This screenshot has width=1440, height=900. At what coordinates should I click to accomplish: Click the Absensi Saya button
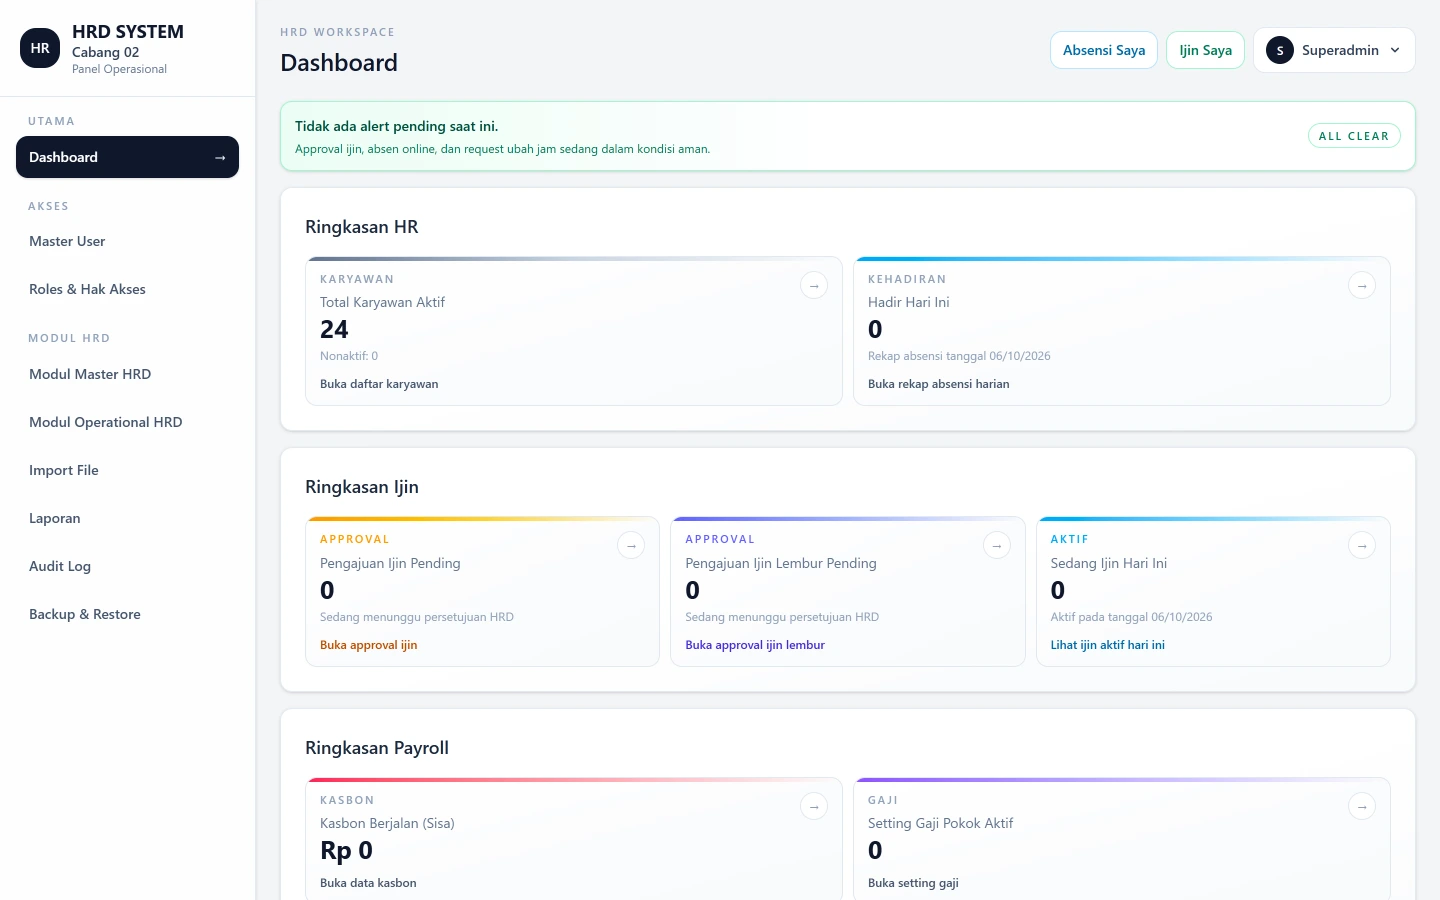1104,50
